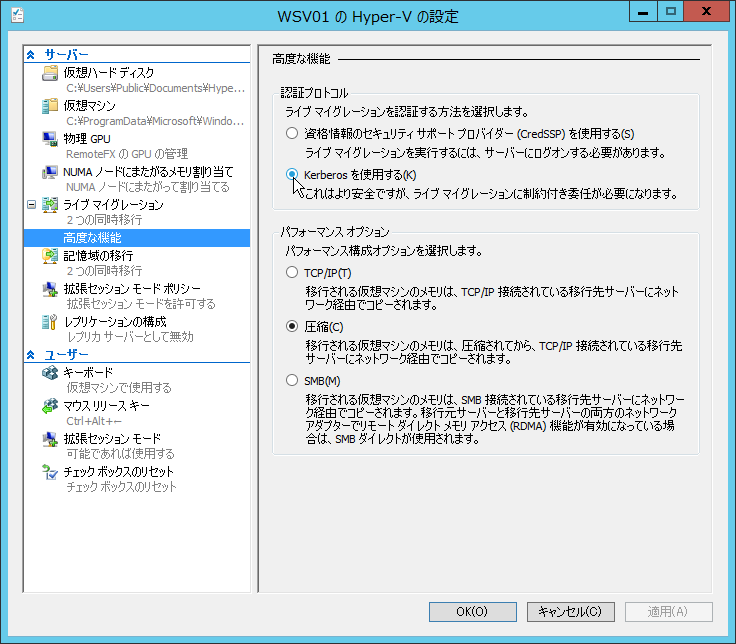Select 高度な機能 tree item

coord(137,238)
